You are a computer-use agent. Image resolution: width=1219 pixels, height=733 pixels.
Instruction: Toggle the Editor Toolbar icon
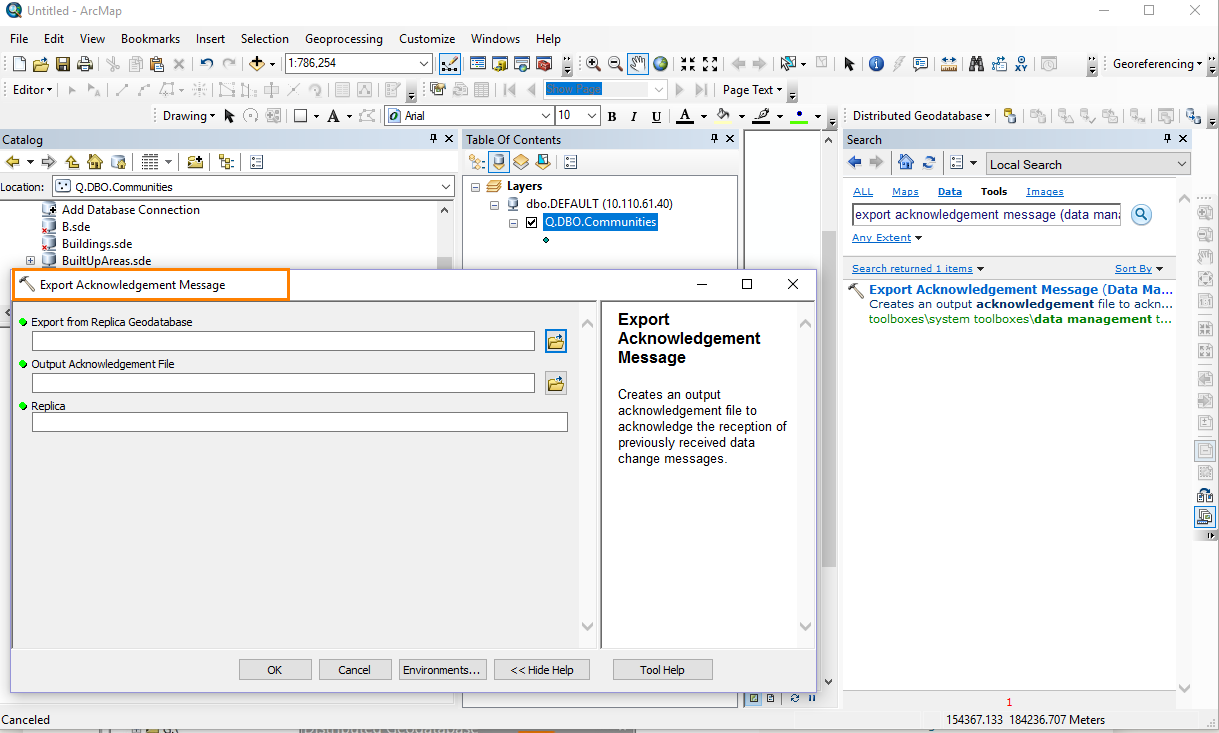[x=449, y=64]
